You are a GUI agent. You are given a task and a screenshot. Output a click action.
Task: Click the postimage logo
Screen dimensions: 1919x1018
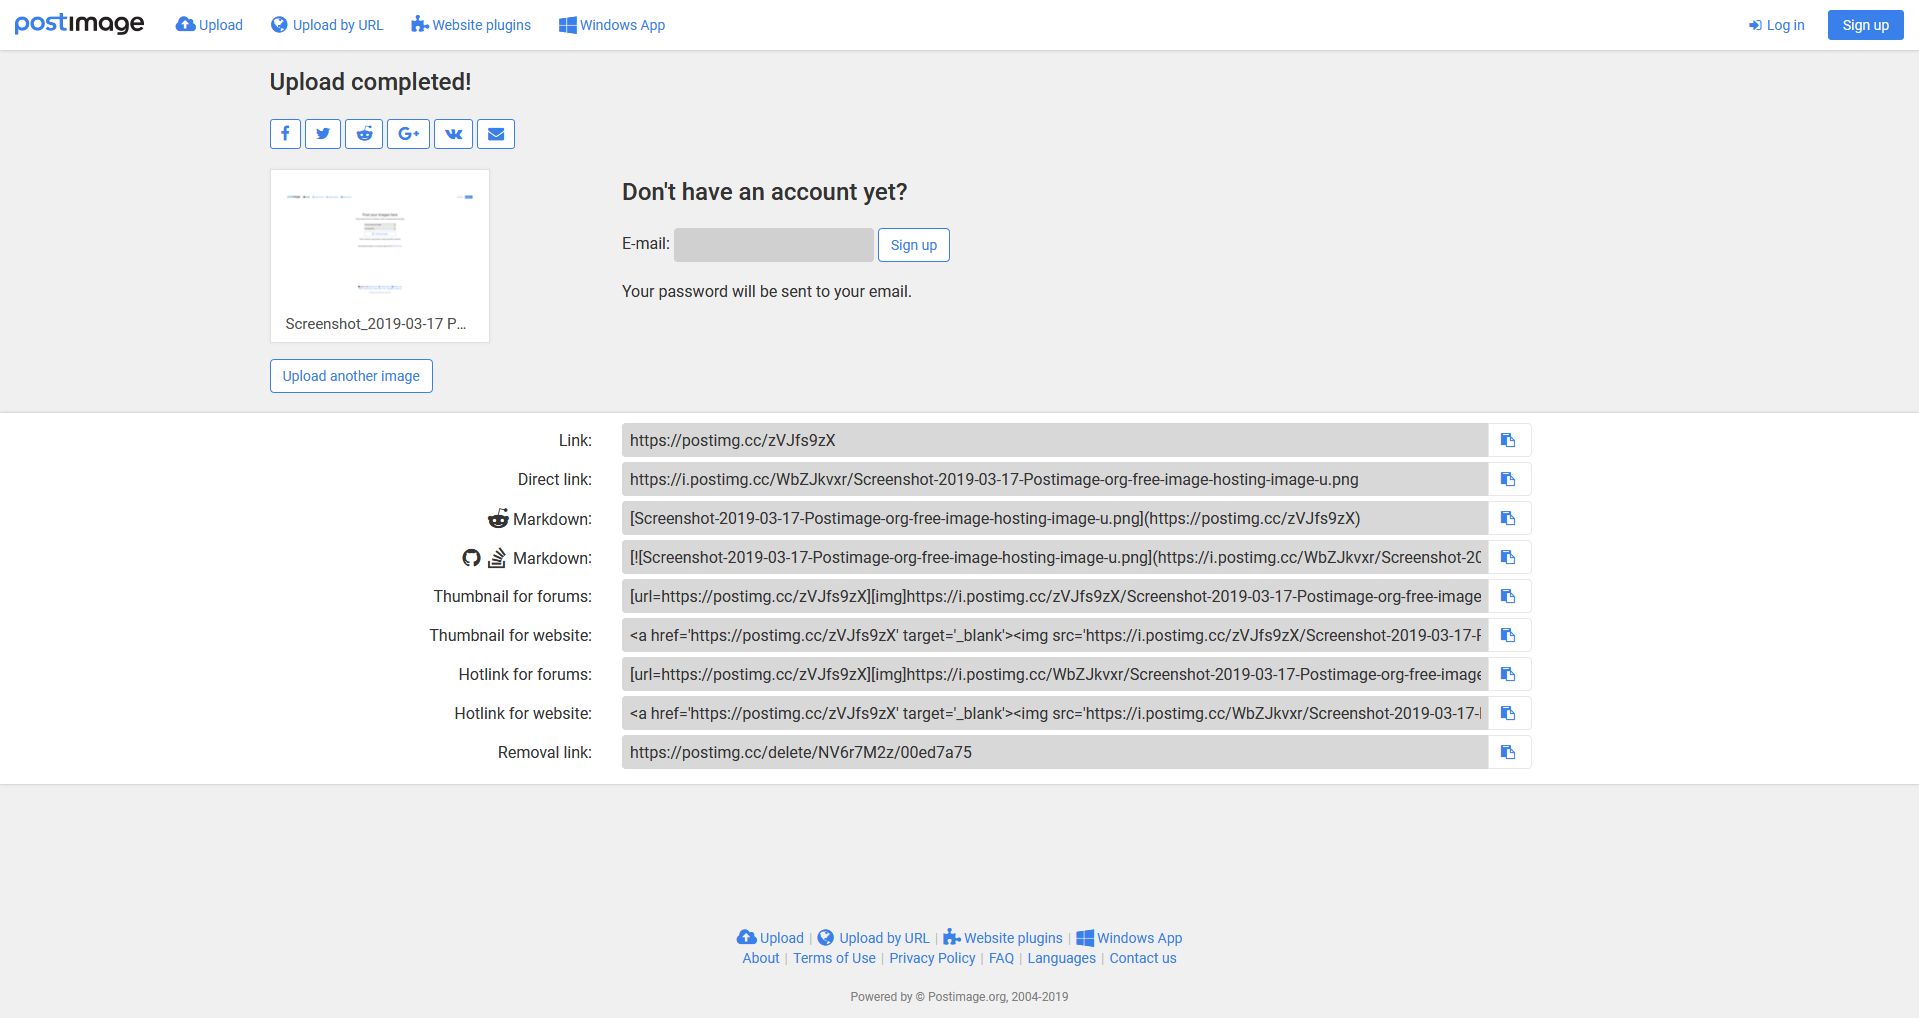(x=79, y=24)
